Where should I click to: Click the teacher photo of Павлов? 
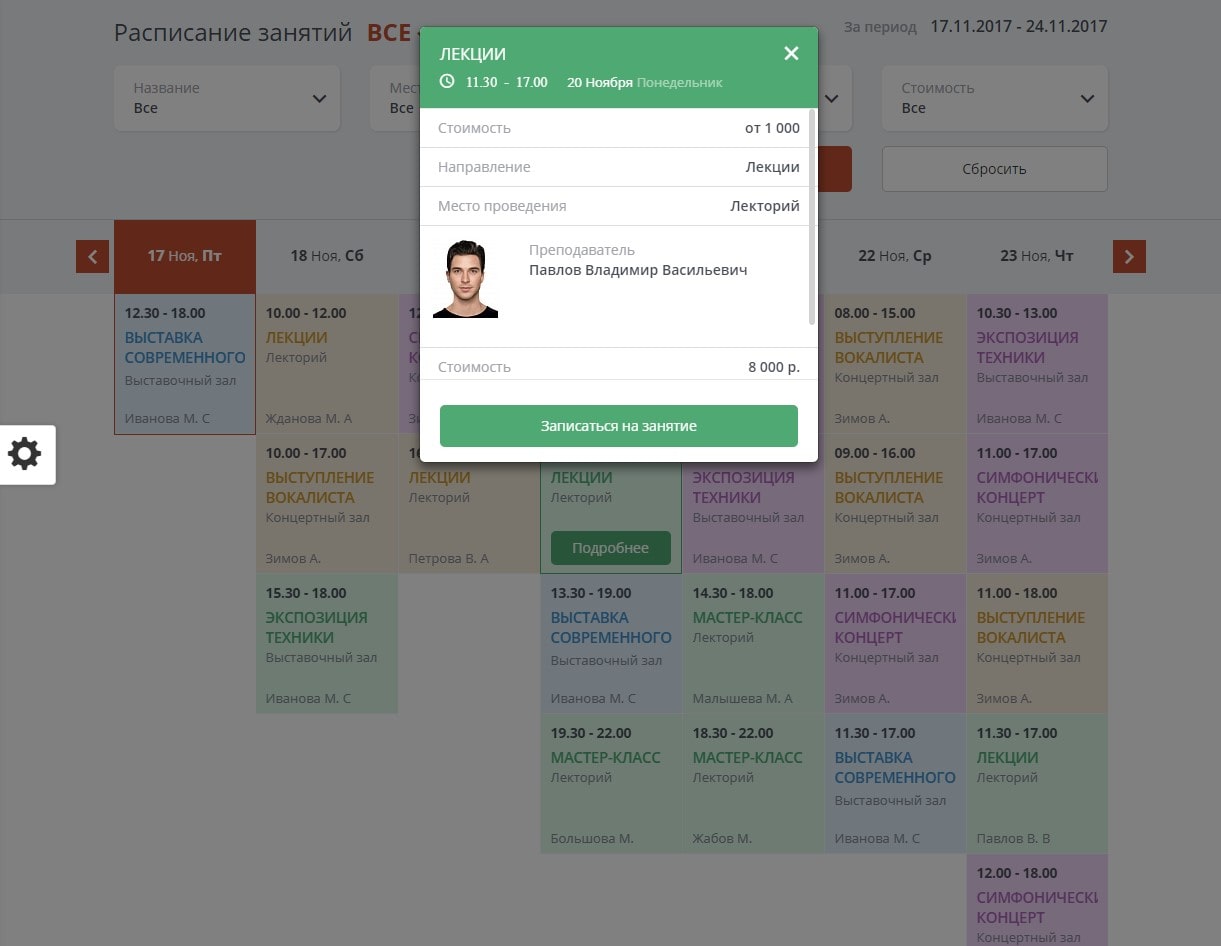(465, 279)
